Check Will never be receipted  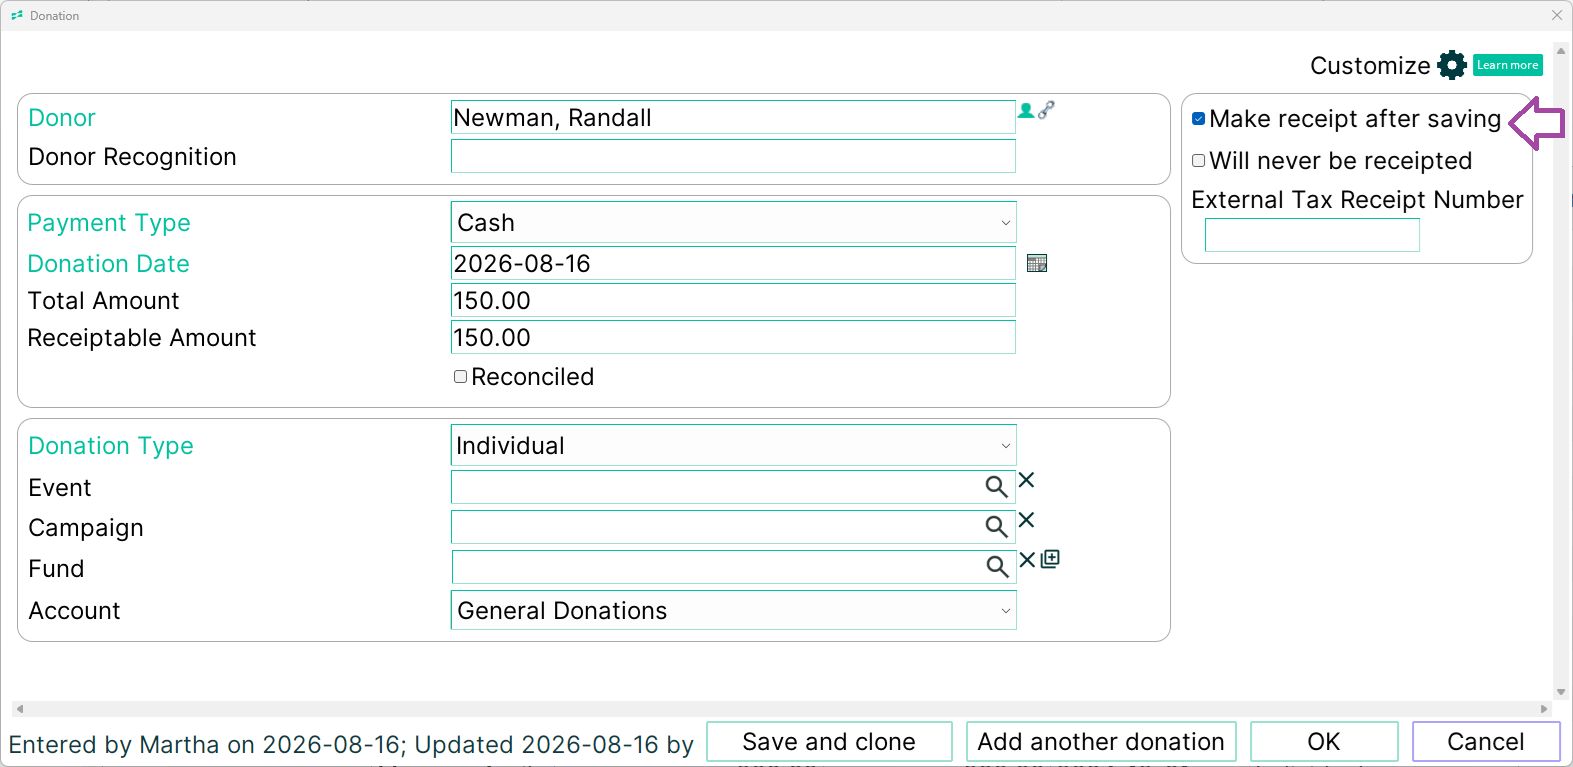coord(1198,161)
